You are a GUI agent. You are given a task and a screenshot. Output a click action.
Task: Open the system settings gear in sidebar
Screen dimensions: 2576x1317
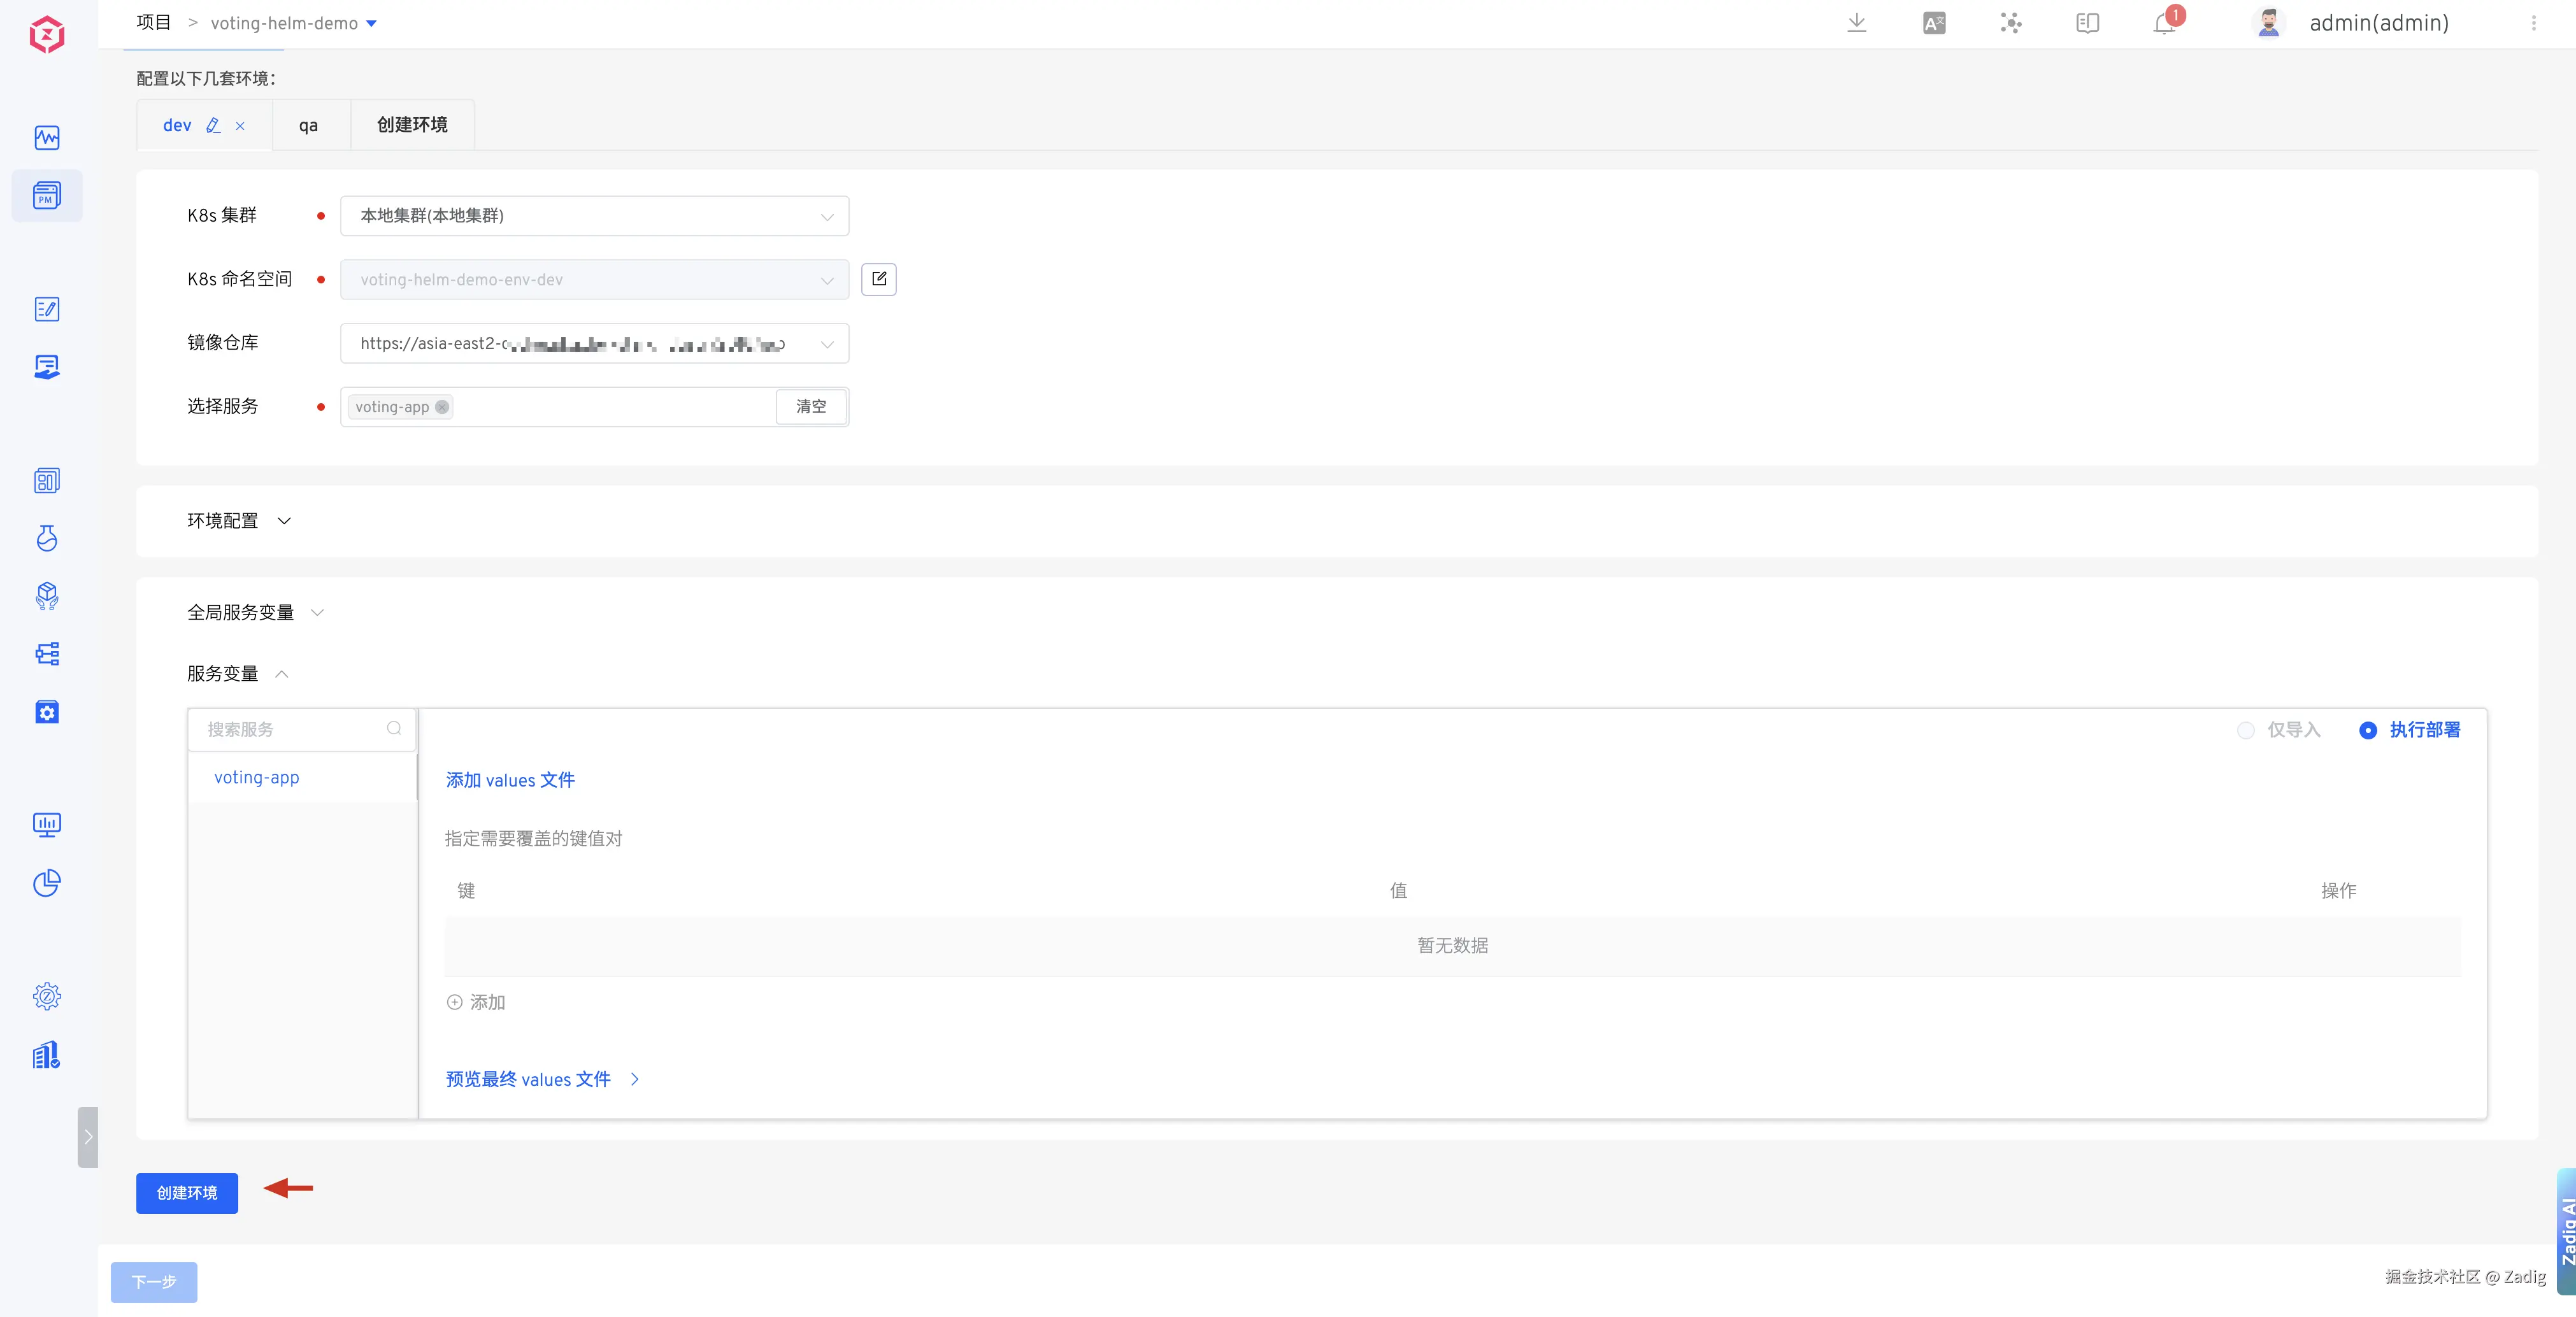[46, 996]
